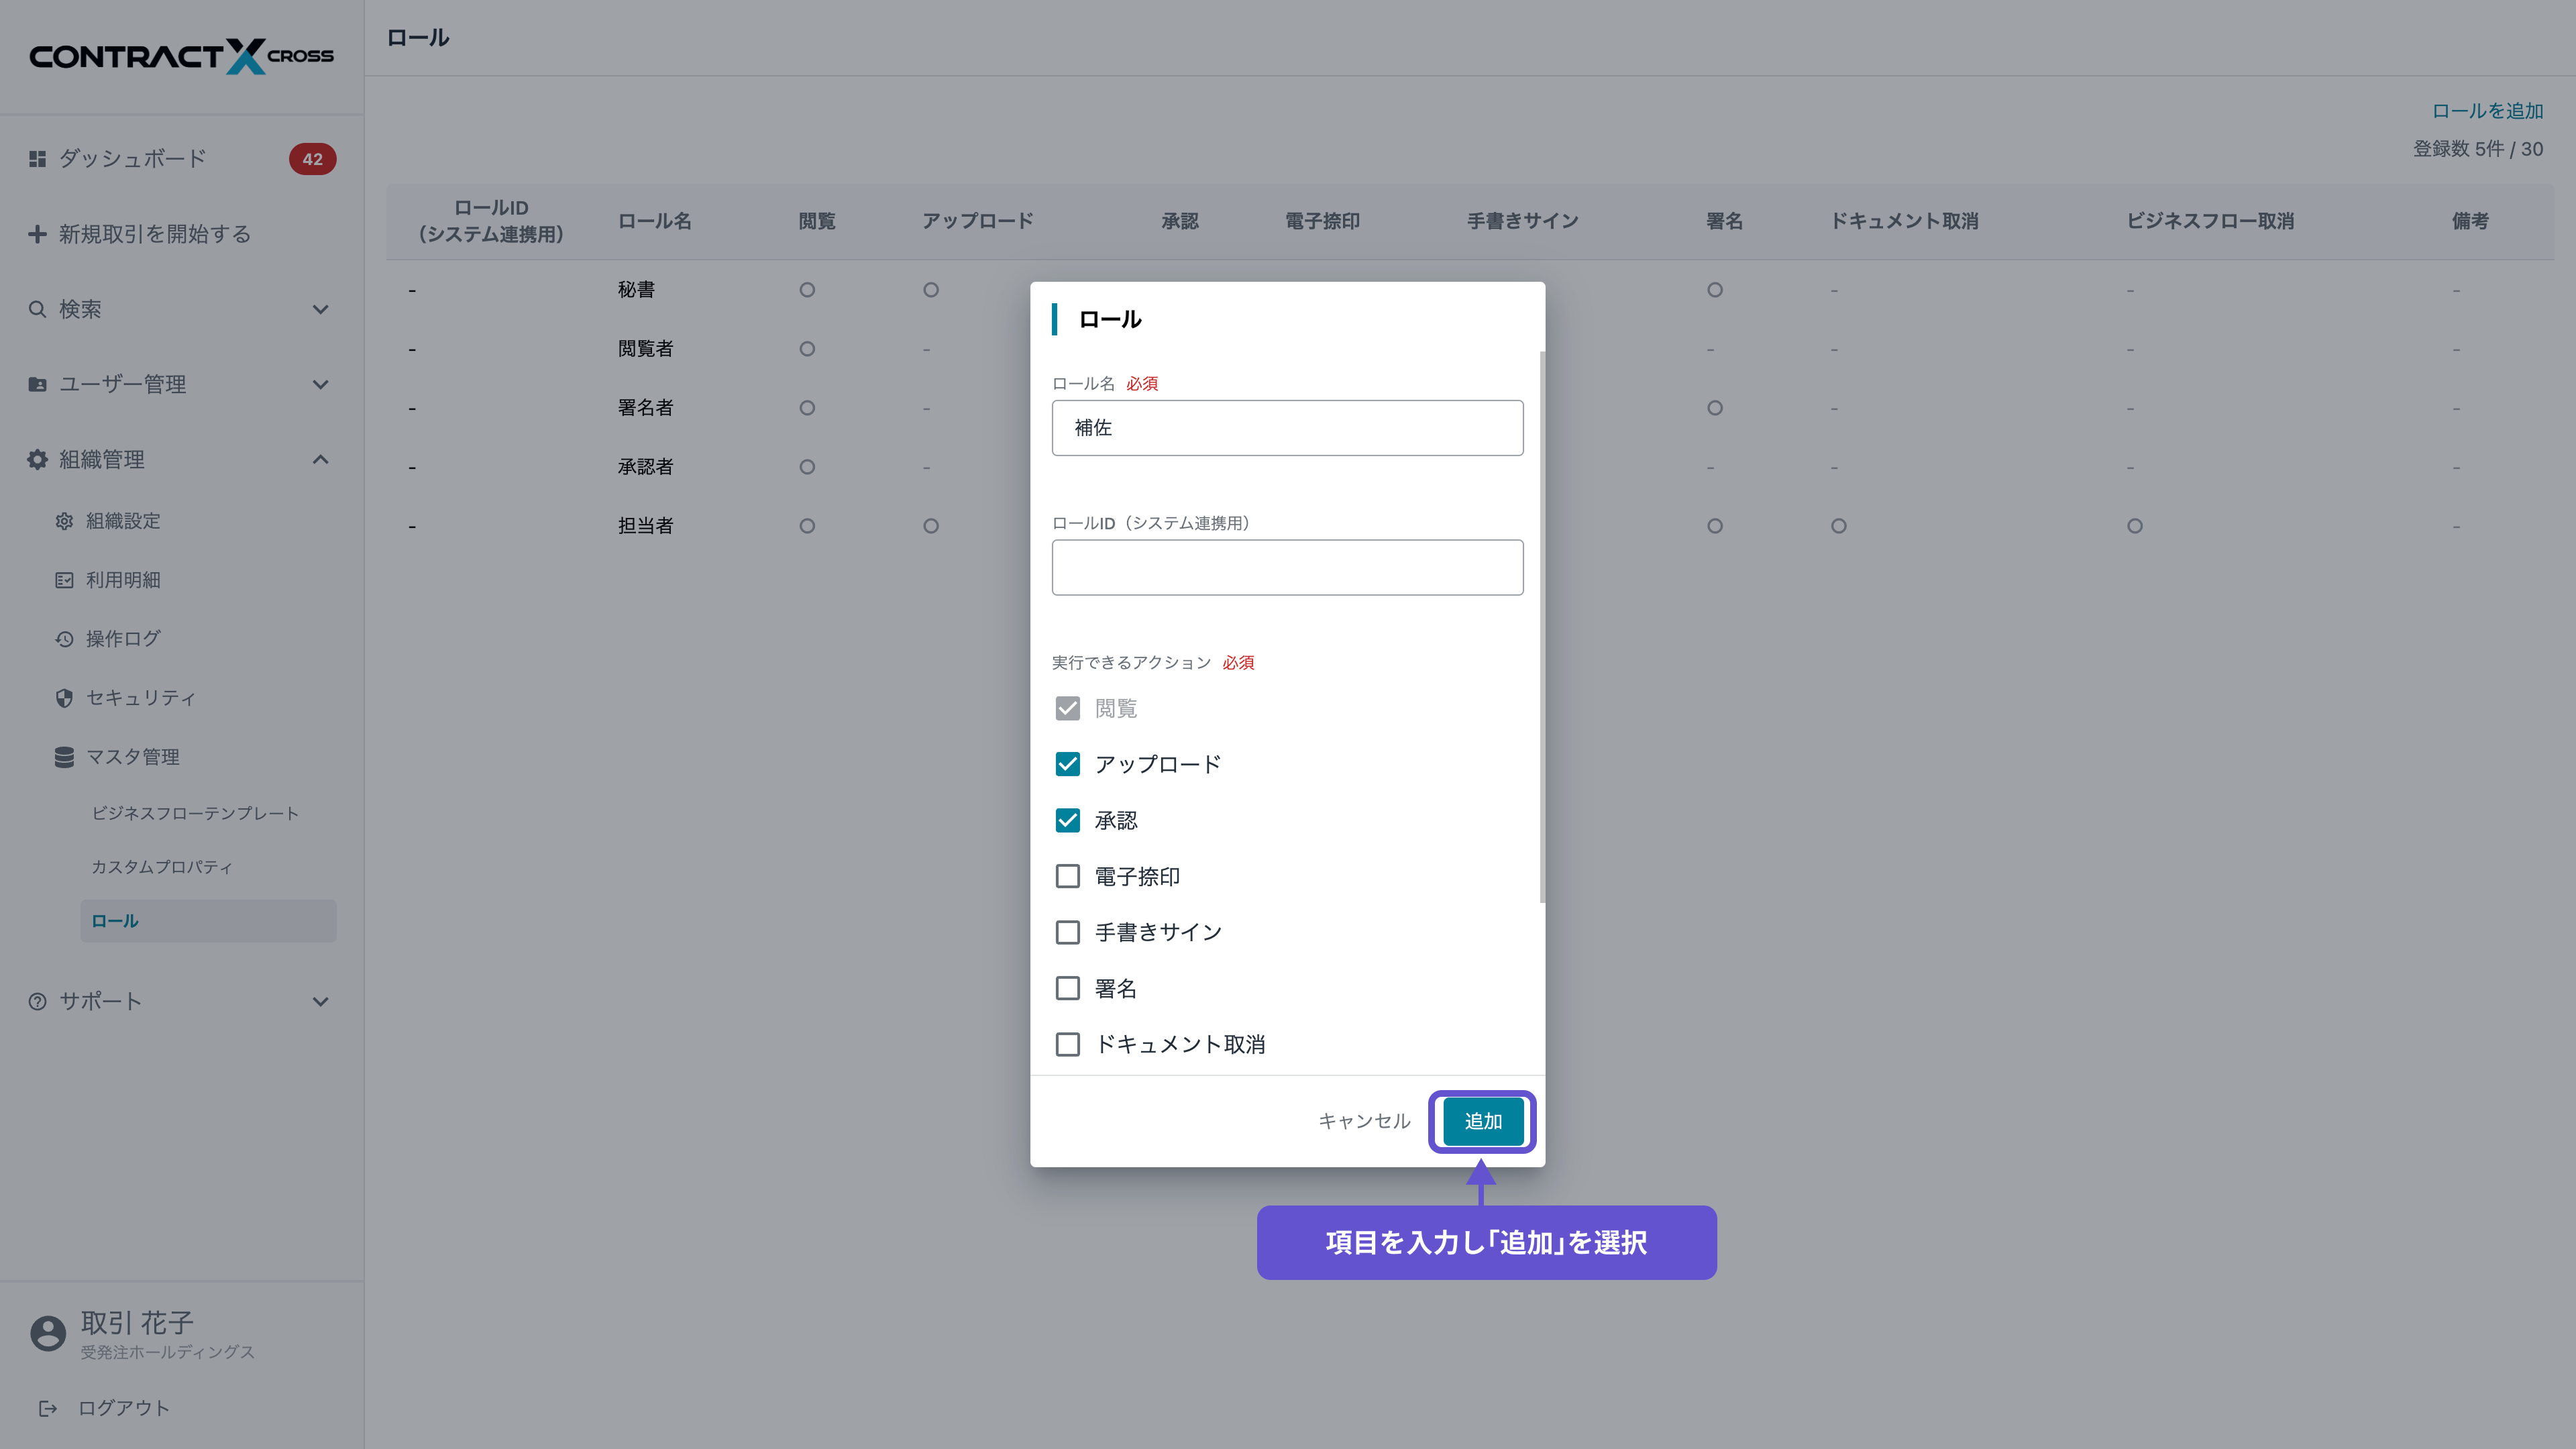This screenshot has width=2576, height=1449.
Task: Click the plus icon for new transaction
Action: [x=37, y=234]
